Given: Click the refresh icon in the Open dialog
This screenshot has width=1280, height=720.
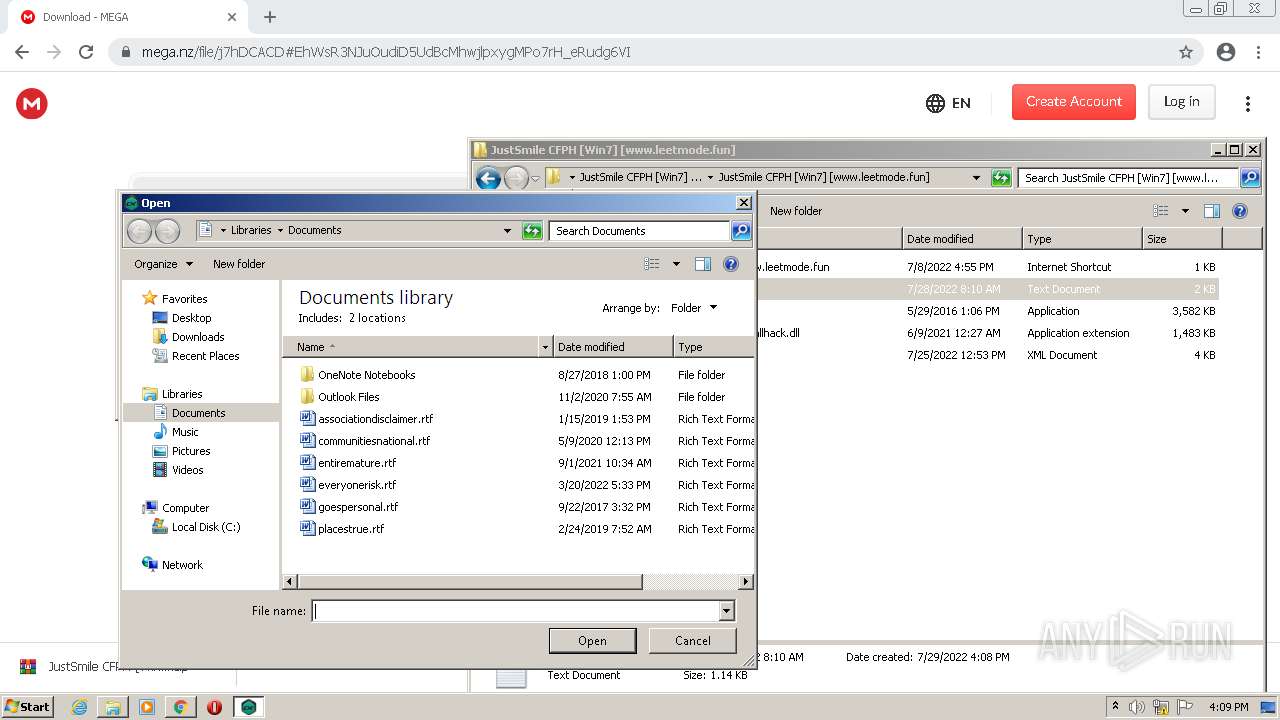Looking at the screenshot, I should tap(532, 231).
